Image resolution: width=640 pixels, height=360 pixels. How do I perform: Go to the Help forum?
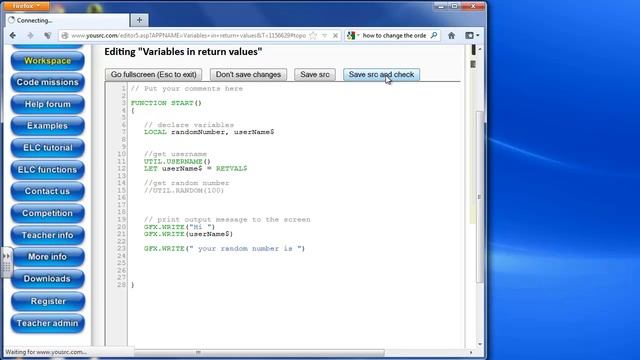[x=47, y=104]
